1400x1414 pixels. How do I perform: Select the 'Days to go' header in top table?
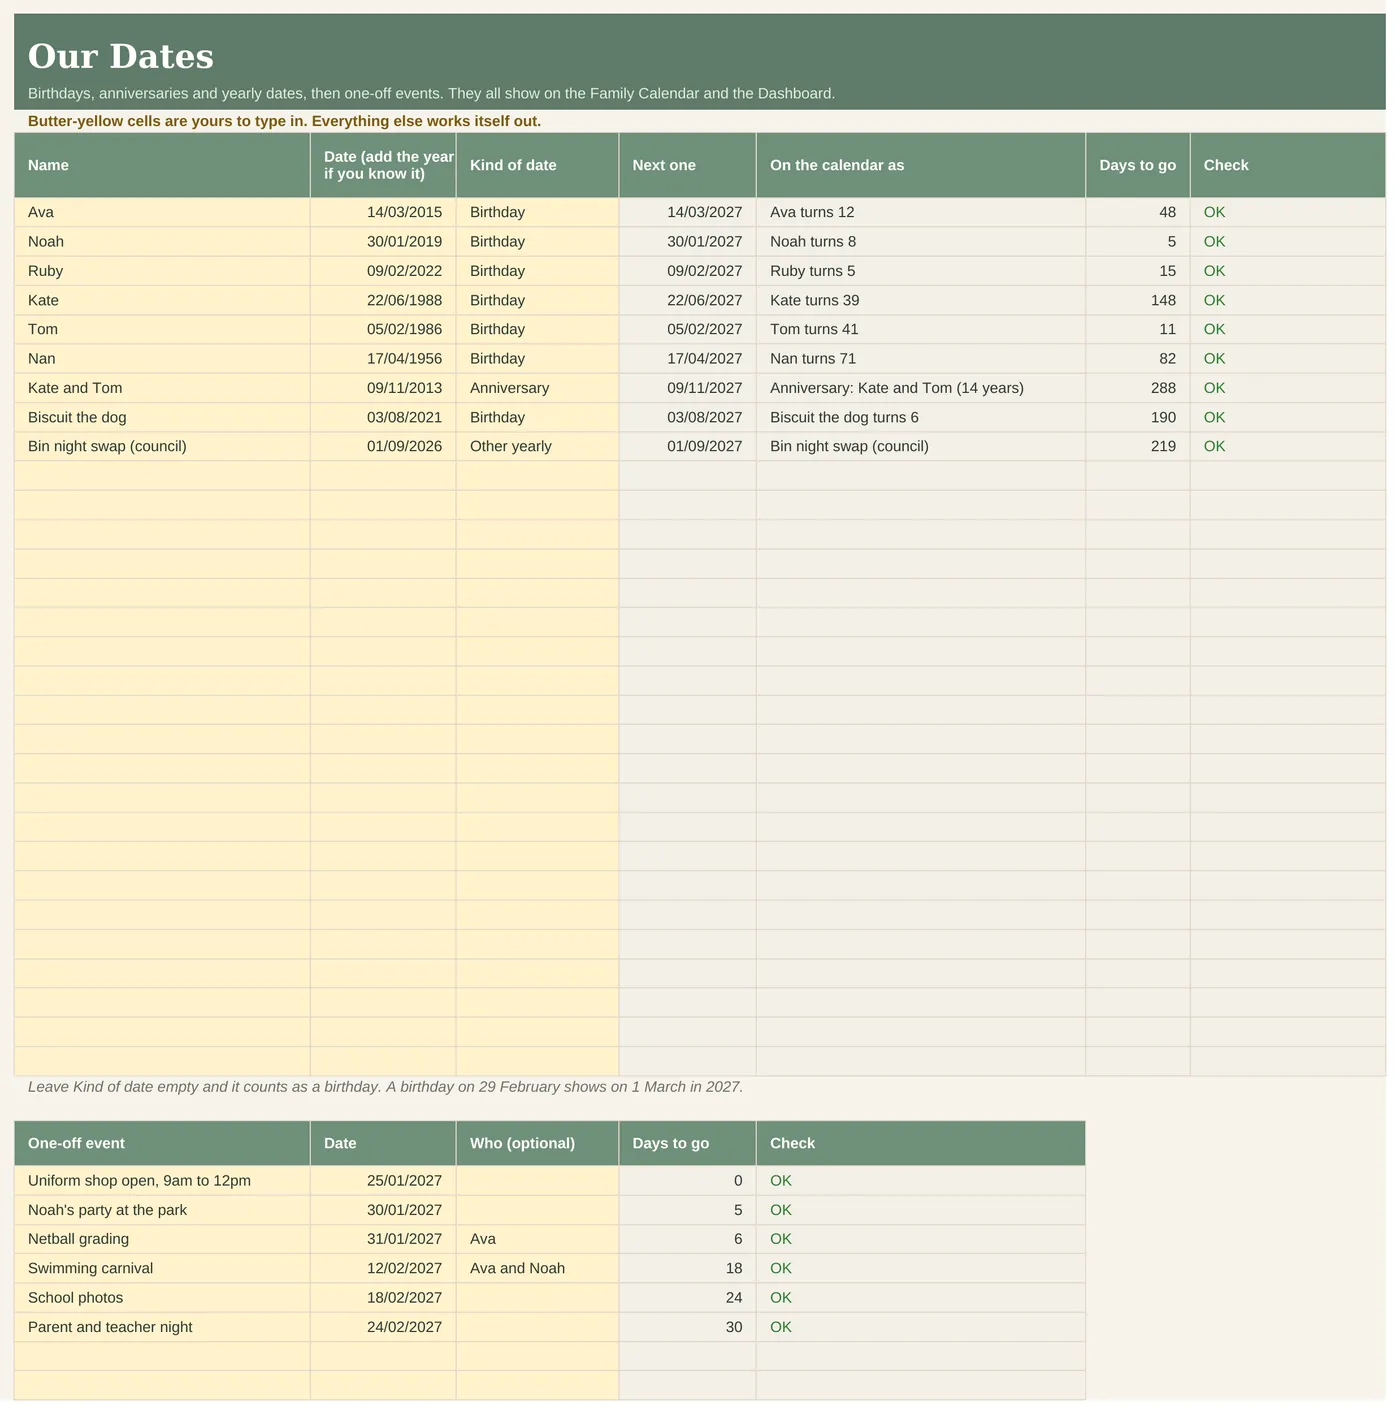(1138, 166)
